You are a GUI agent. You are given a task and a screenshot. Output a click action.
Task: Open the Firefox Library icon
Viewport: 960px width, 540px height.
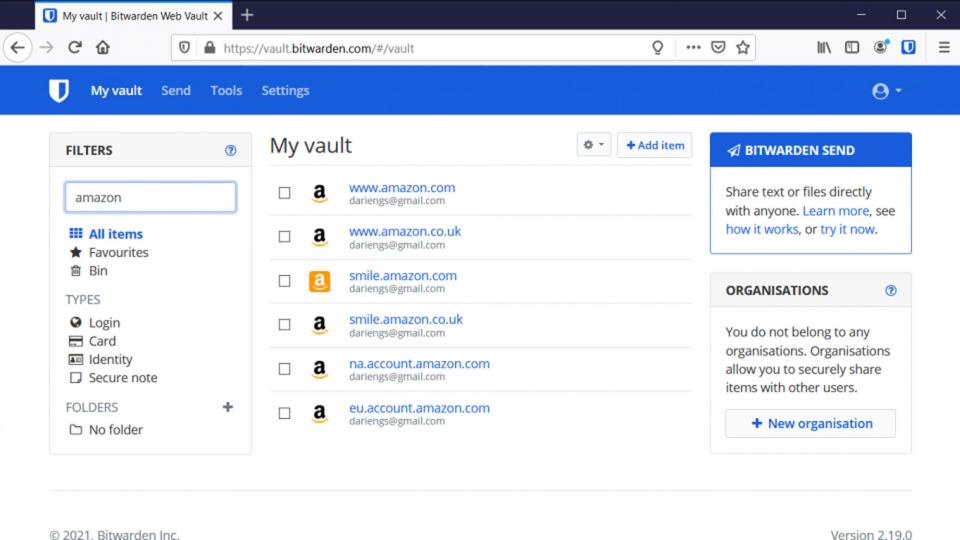[x=824, y=47]
